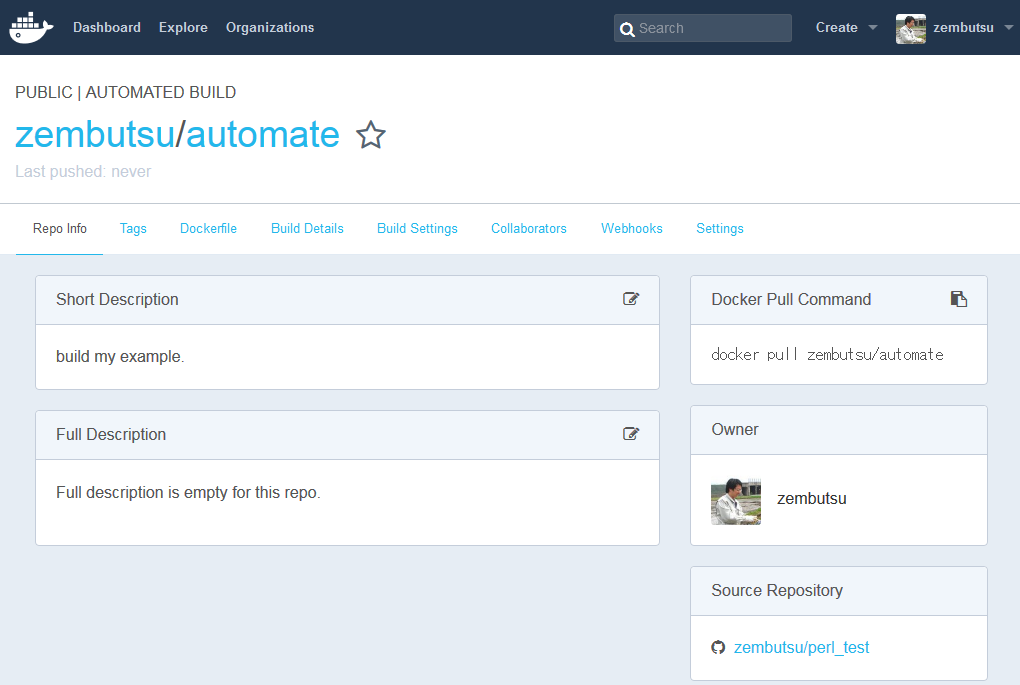Click the owner name zembutsu
Viewport: 1020px width, 685px height.
(812, 498)
